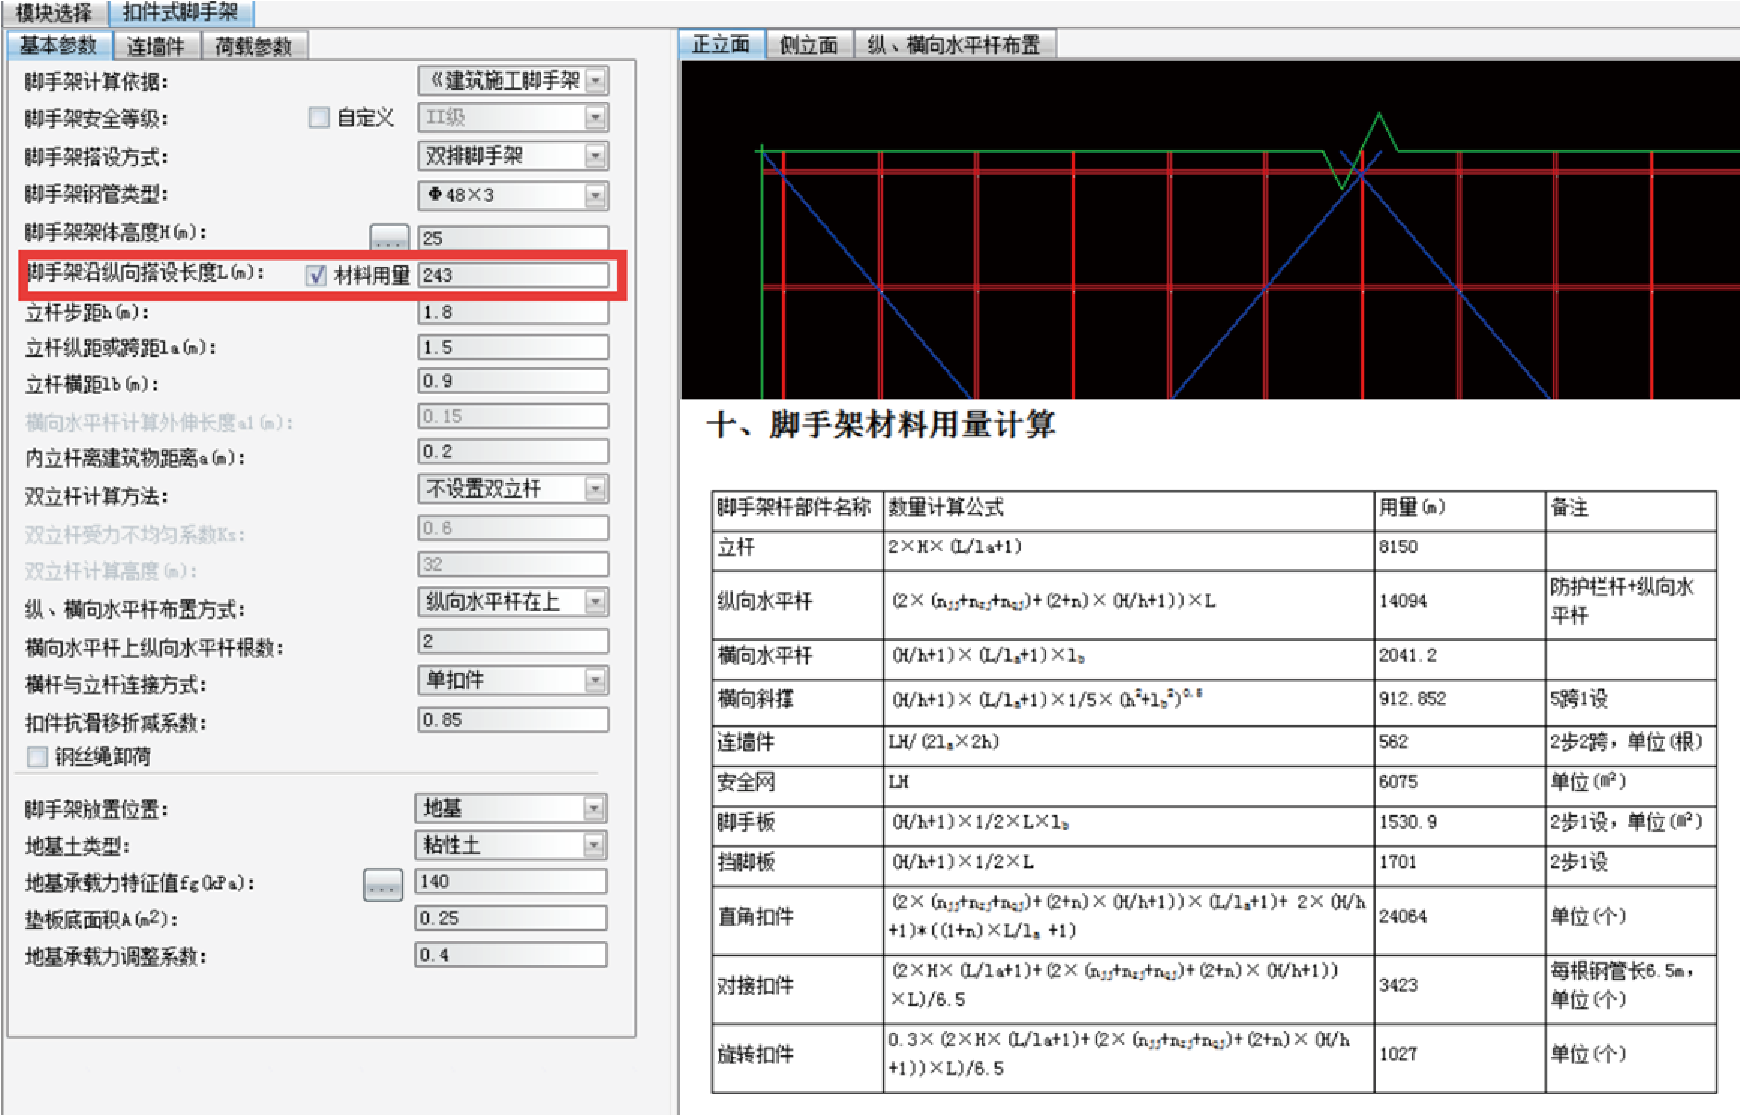
Task: Select the 十、脚手架材料用量计算 heading
Action: (x=881, y=425)
